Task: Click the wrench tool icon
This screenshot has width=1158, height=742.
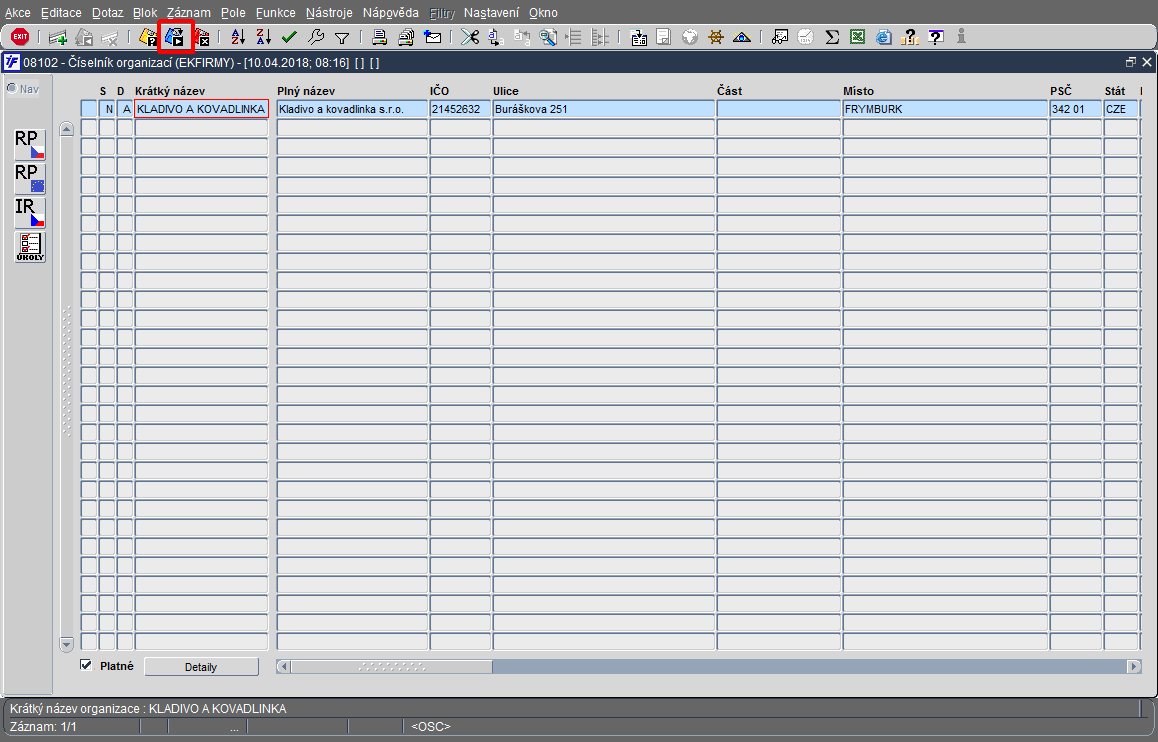Action: [x=316, y=37]
